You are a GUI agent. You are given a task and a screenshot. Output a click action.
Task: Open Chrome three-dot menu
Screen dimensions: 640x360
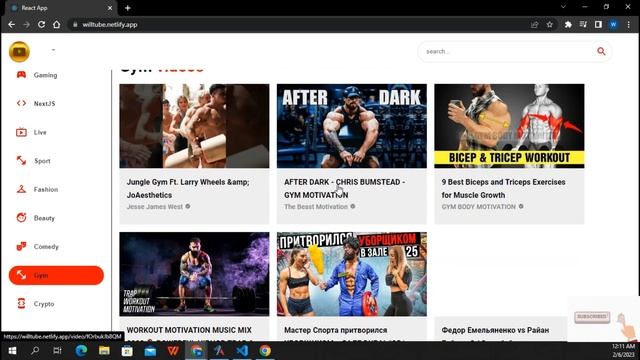click(628, 24)
